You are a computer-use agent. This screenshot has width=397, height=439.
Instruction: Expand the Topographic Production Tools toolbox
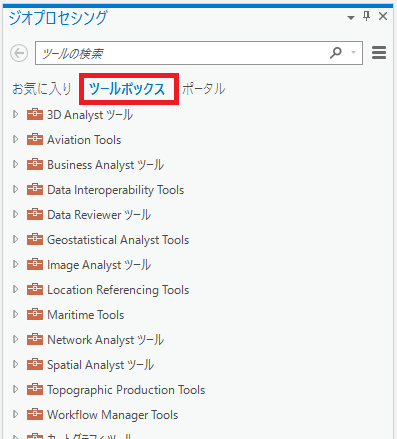click(x=15, y=389)
